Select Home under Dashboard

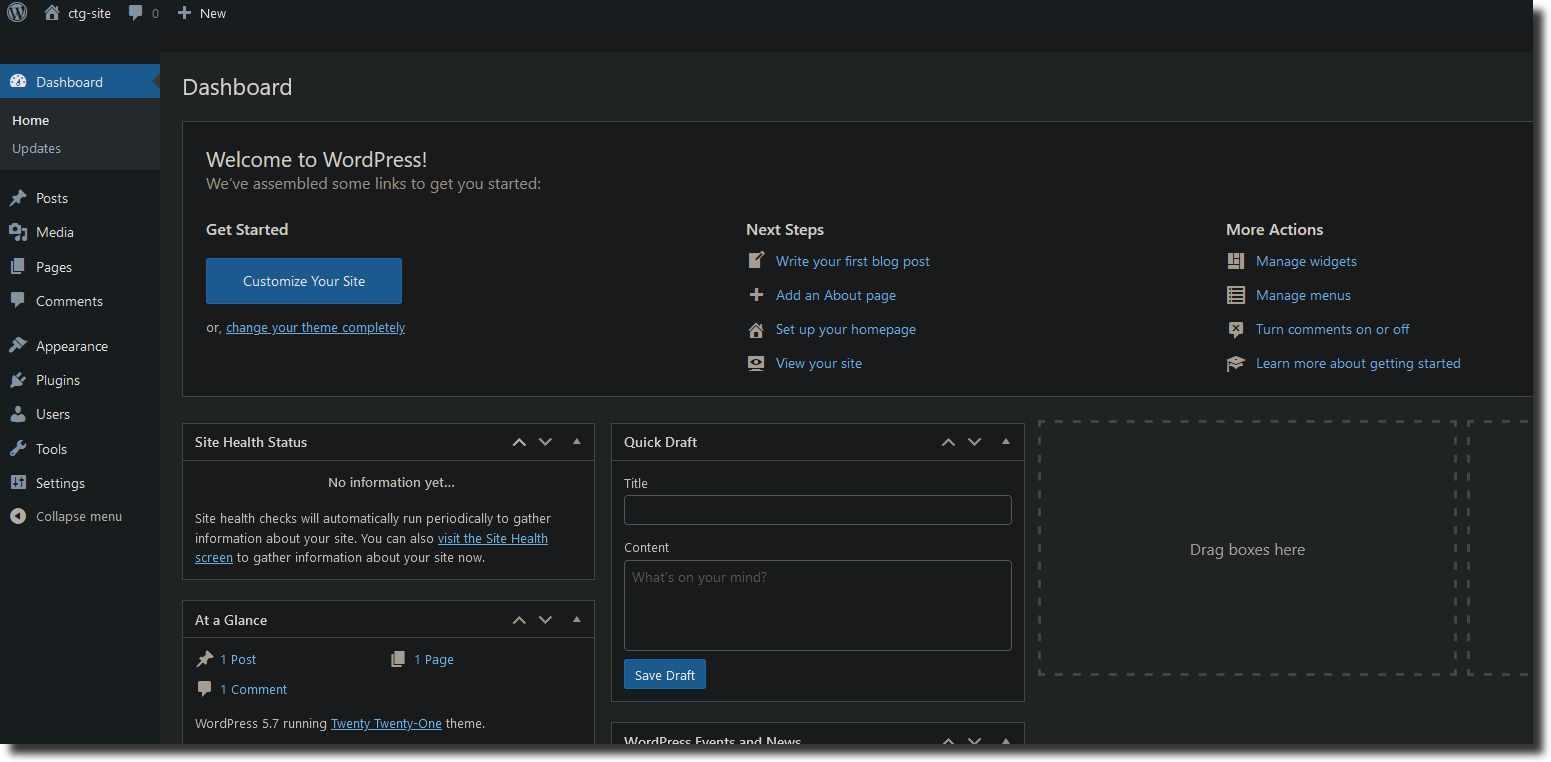coord(31,120)
